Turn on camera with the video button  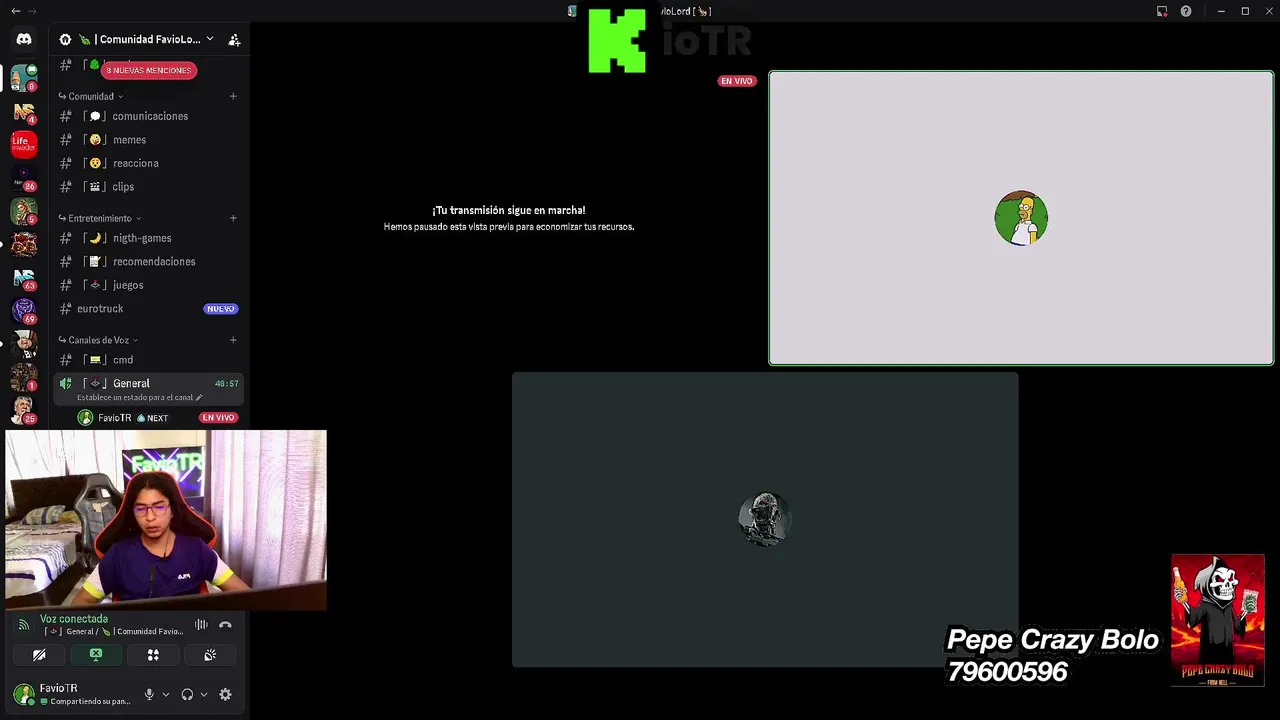[39, 655]
